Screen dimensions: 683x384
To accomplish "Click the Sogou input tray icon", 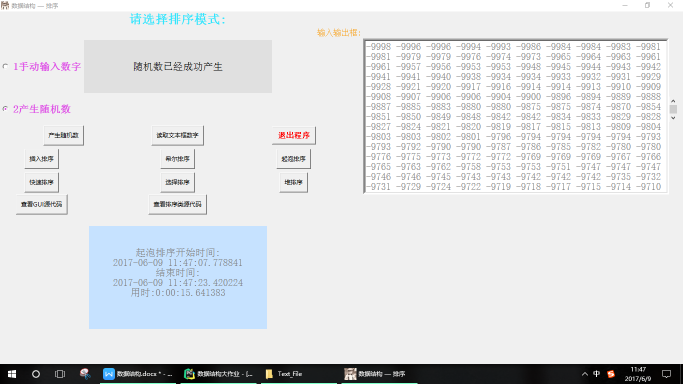I will tap(611, 374).
